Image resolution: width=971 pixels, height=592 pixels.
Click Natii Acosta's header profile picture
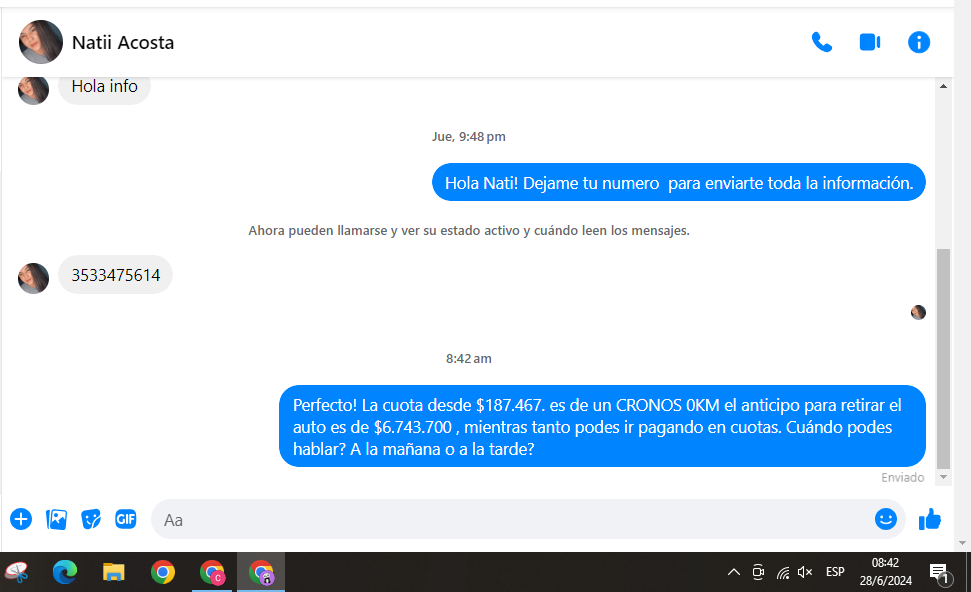pyautogui.click(x=41, y=42)
